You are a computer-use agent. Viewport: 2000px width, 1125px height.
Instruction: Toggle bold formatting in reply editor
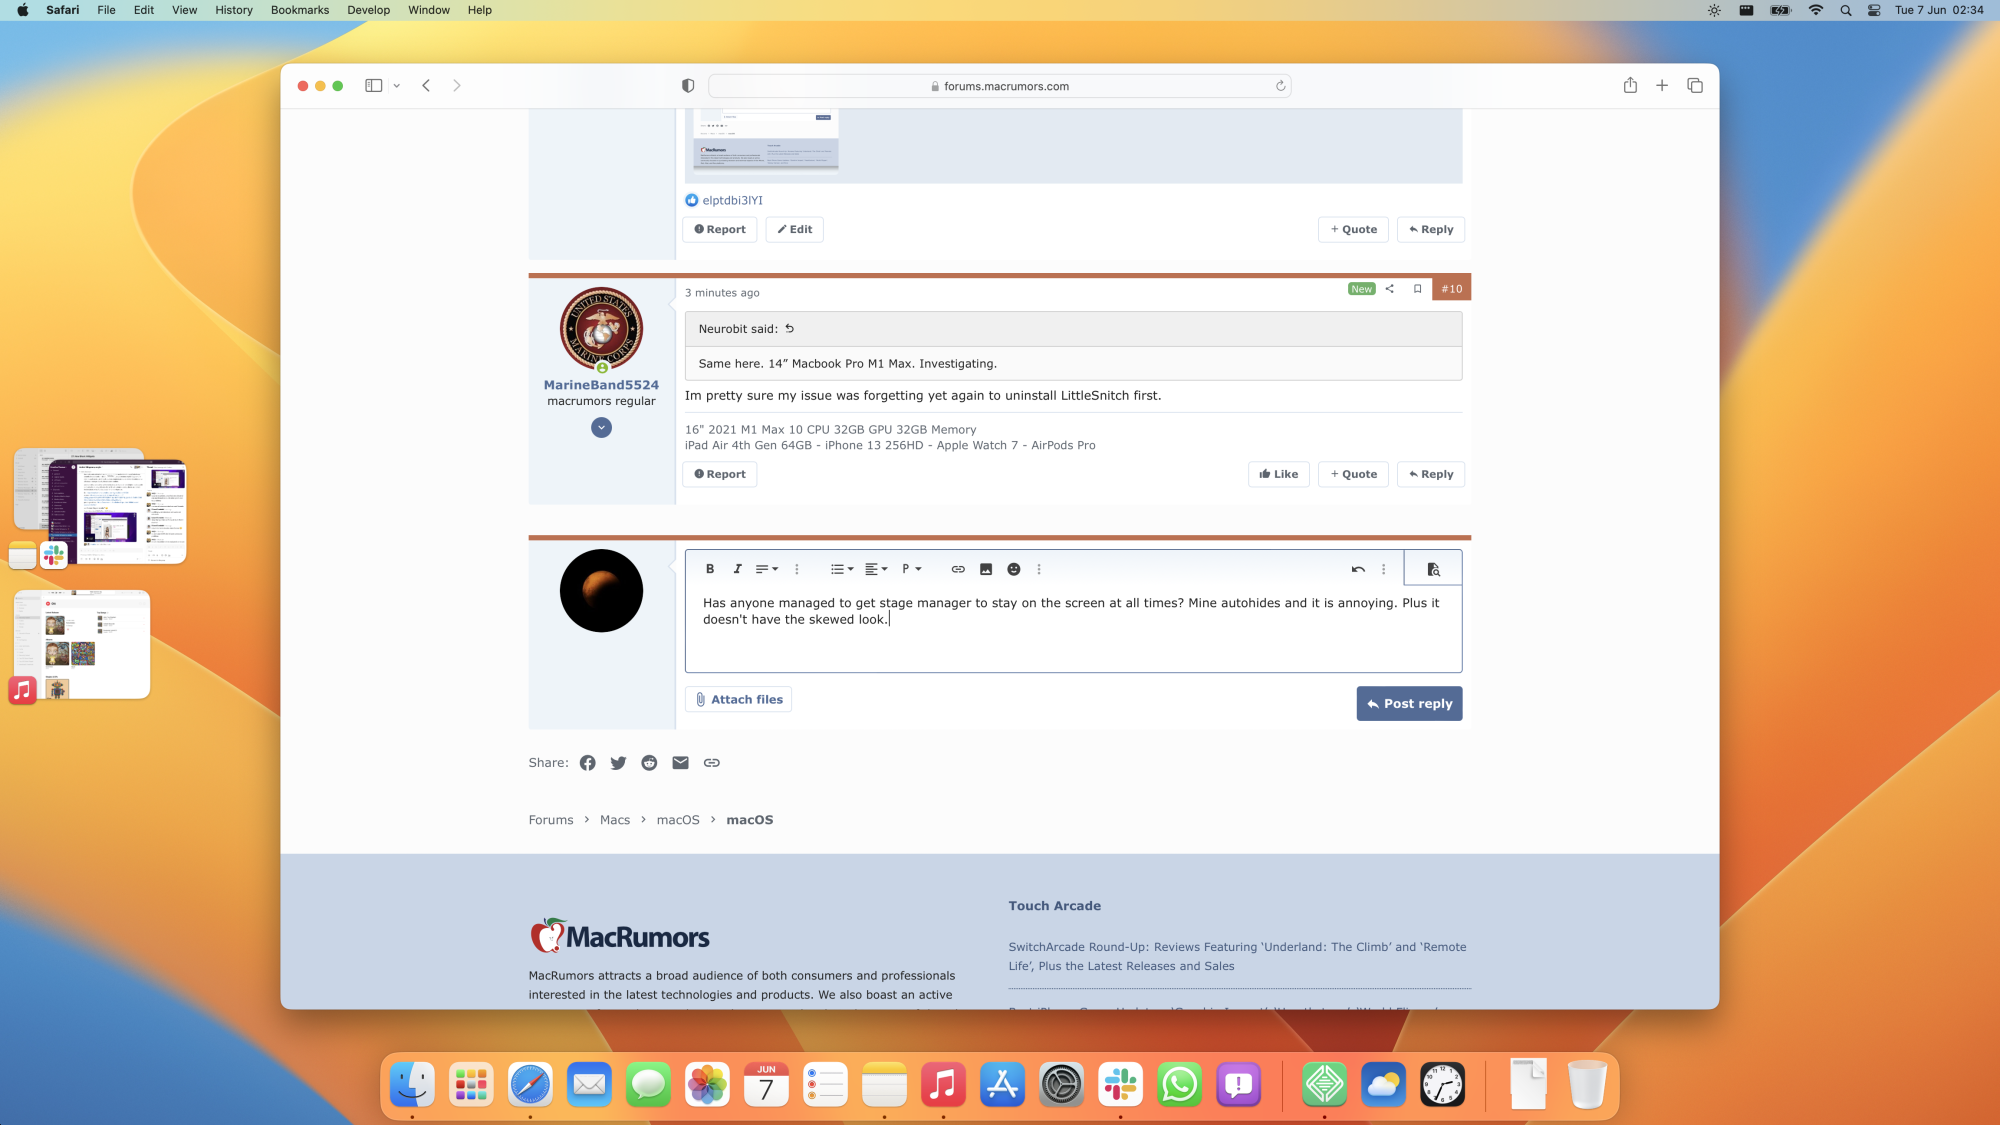pyautogui.click(x=710, y=569)
